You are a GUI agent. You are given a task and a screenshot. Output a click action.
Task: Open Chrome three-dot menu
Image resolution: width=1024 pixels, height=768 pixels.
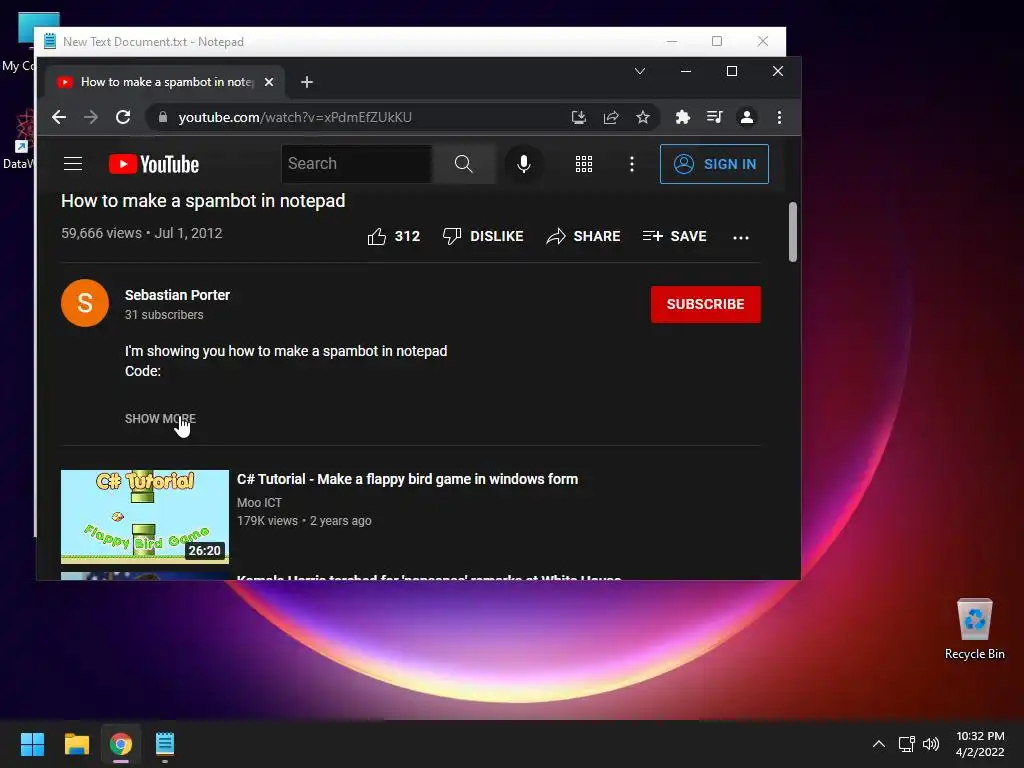(779, 117)
